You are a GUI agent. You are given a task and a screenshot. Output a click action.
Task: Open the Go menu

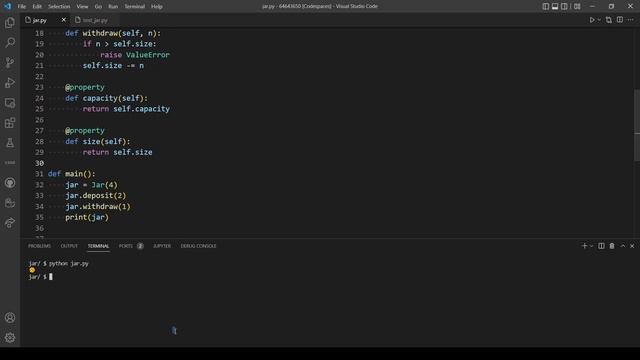click(98, 7)
